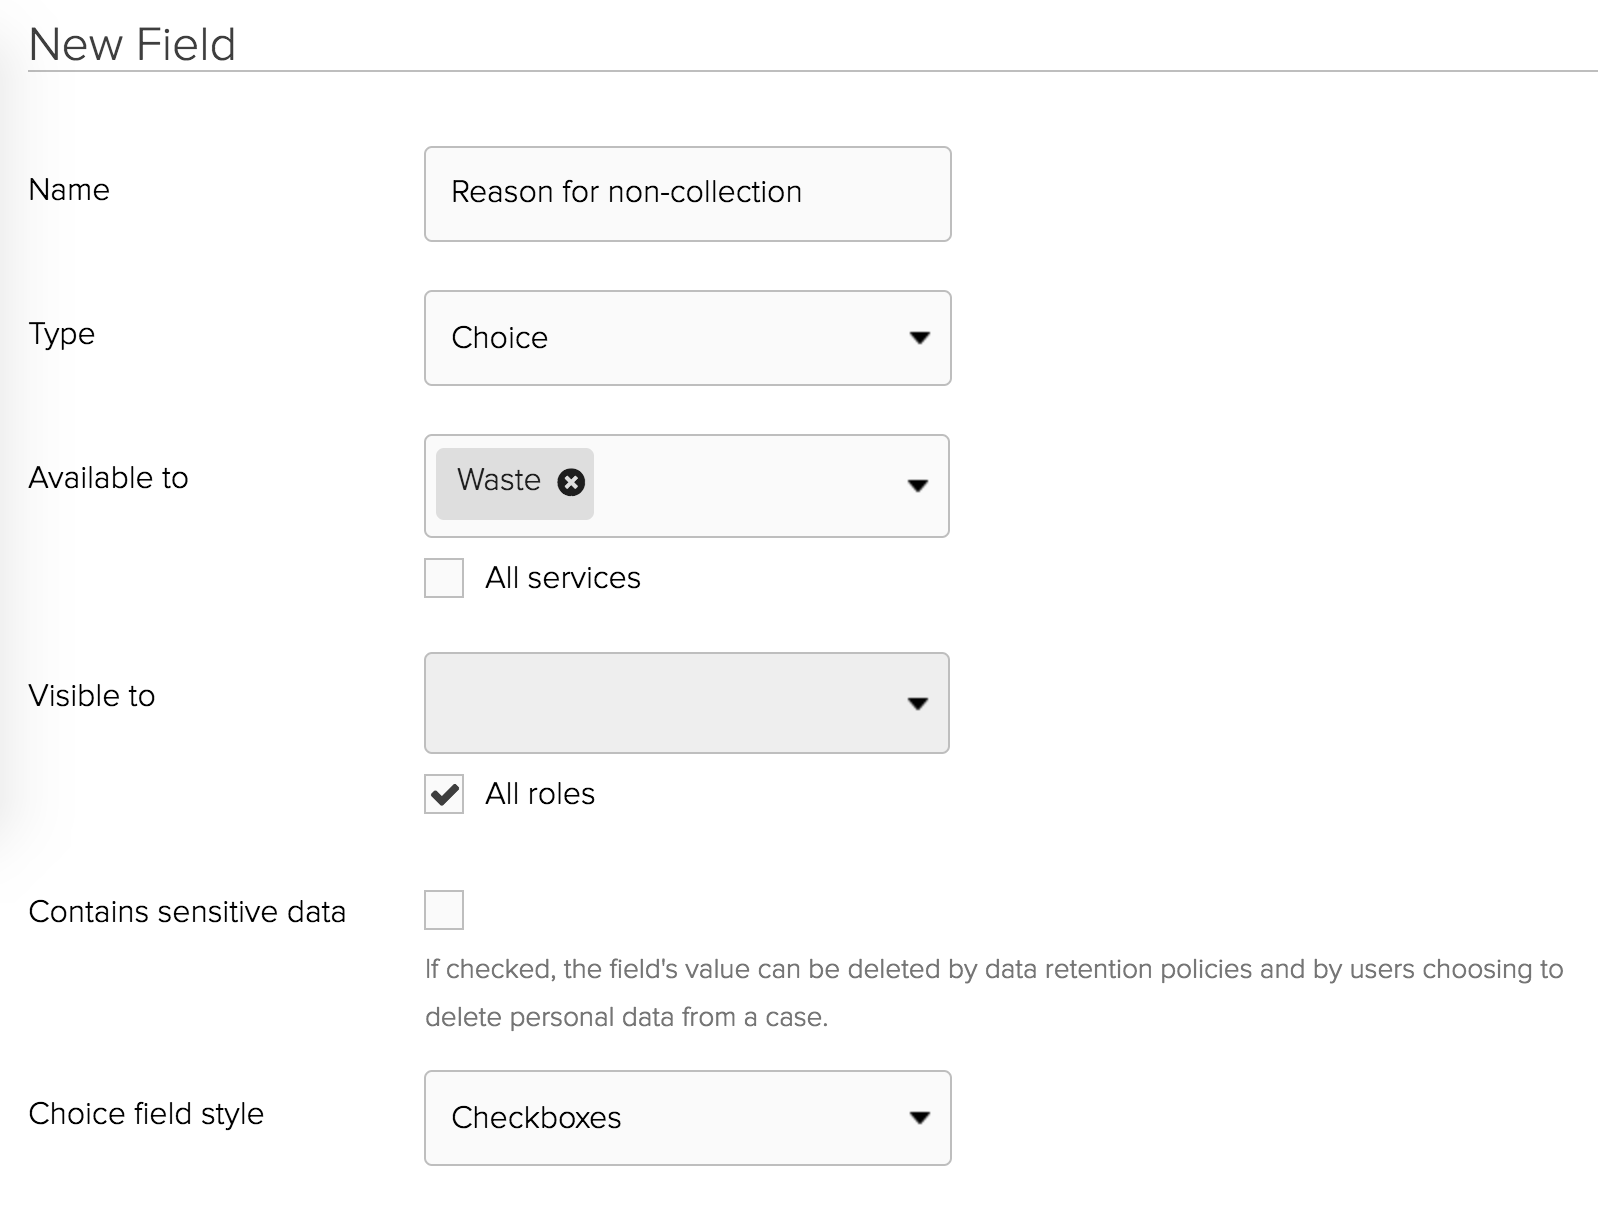Click the Name input field
This screenshot has height=1210, width=1598.
pos(687,193)
